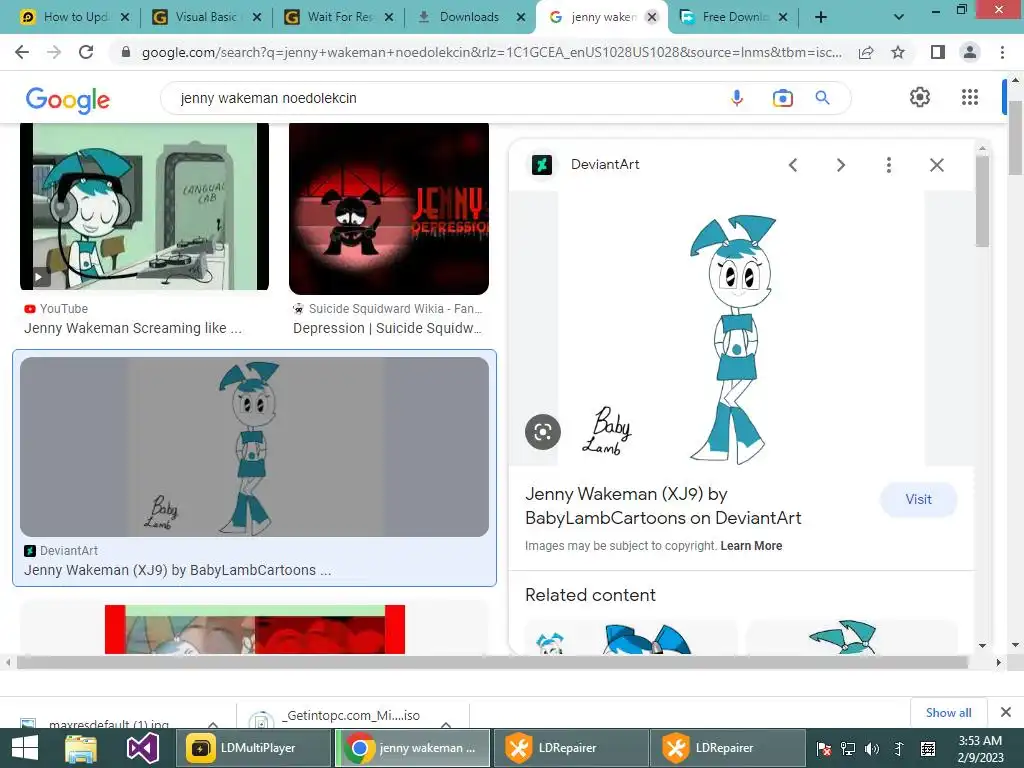
Task: Open File Explorer from taskbar
Action: coord(81,748)
